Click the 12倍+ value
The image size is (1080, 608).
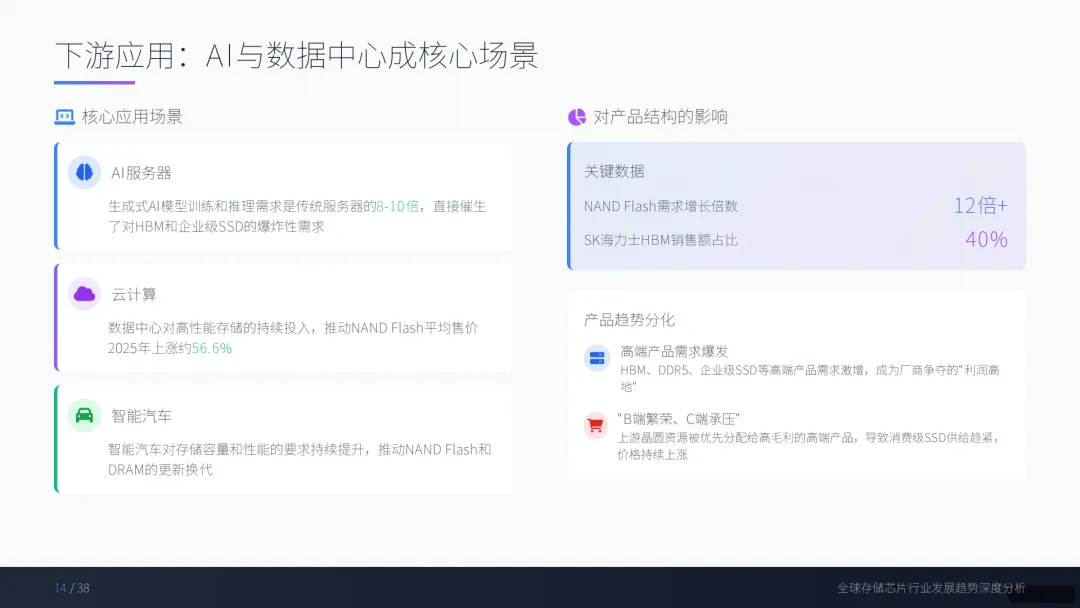pyautogui.click(x=980, y=205)
